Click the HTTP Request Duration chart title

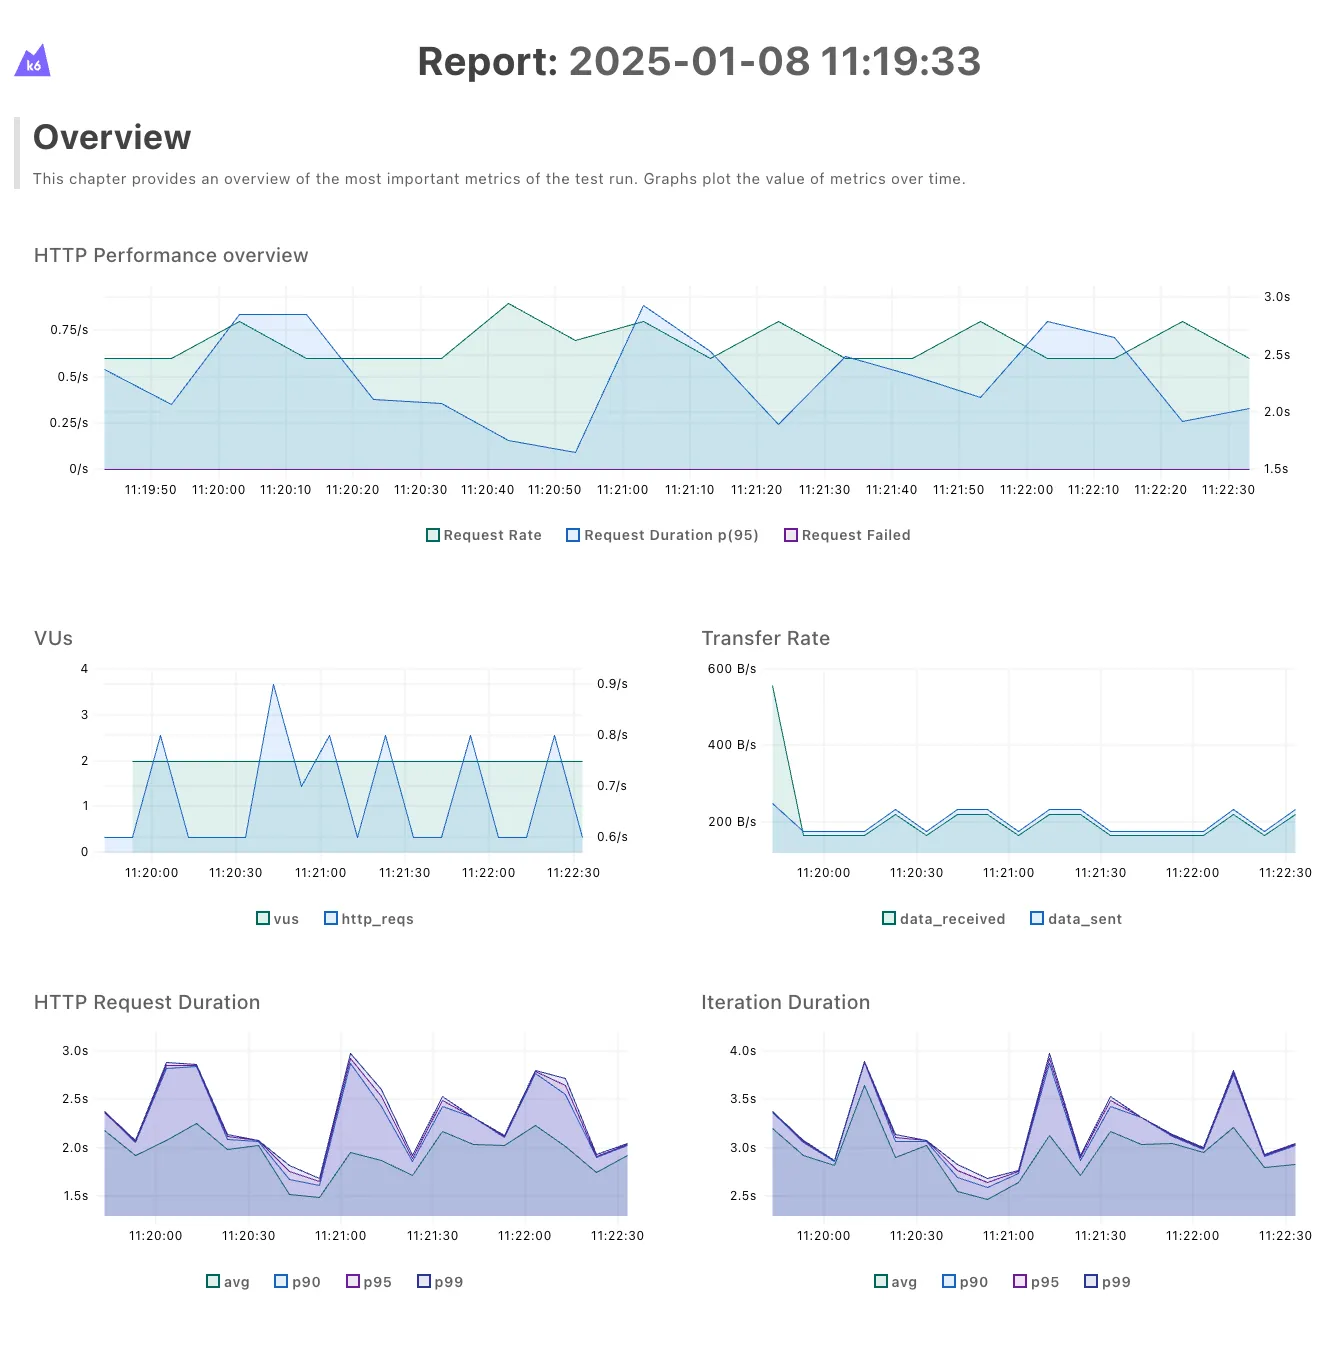[147, 1002]
